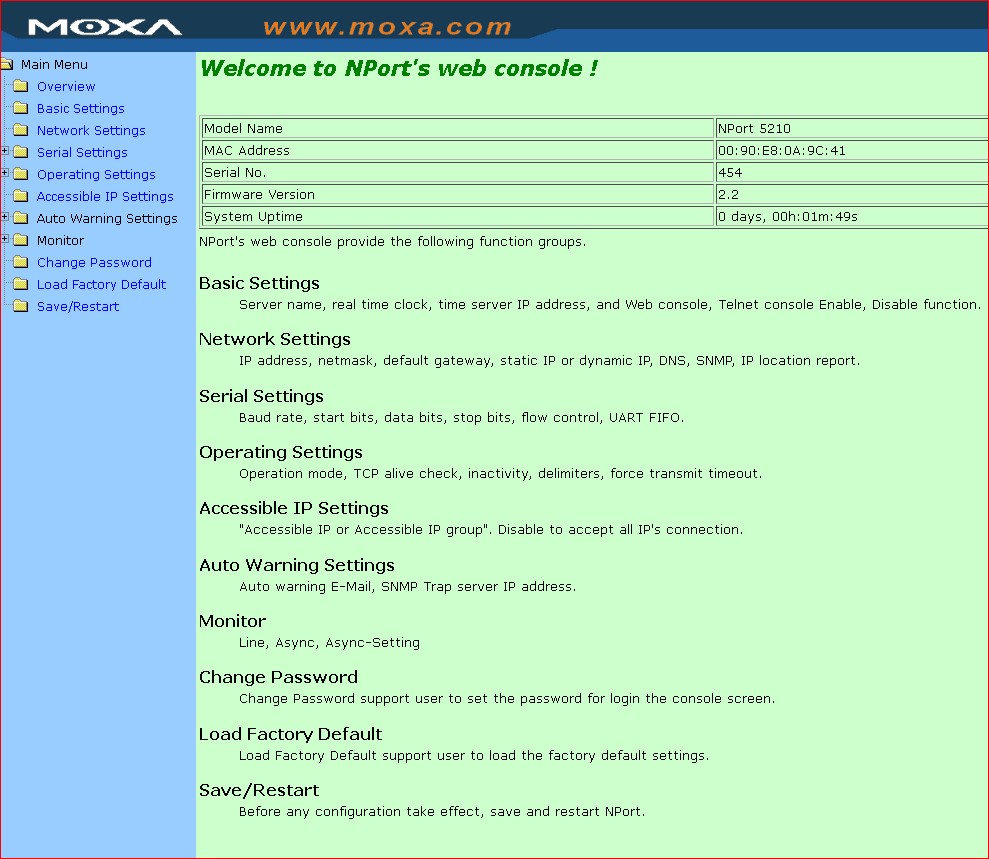Click the NPort 5210 model value cell
The width and height of the screenshot is (989, 859).
click(x=851, y=129)
